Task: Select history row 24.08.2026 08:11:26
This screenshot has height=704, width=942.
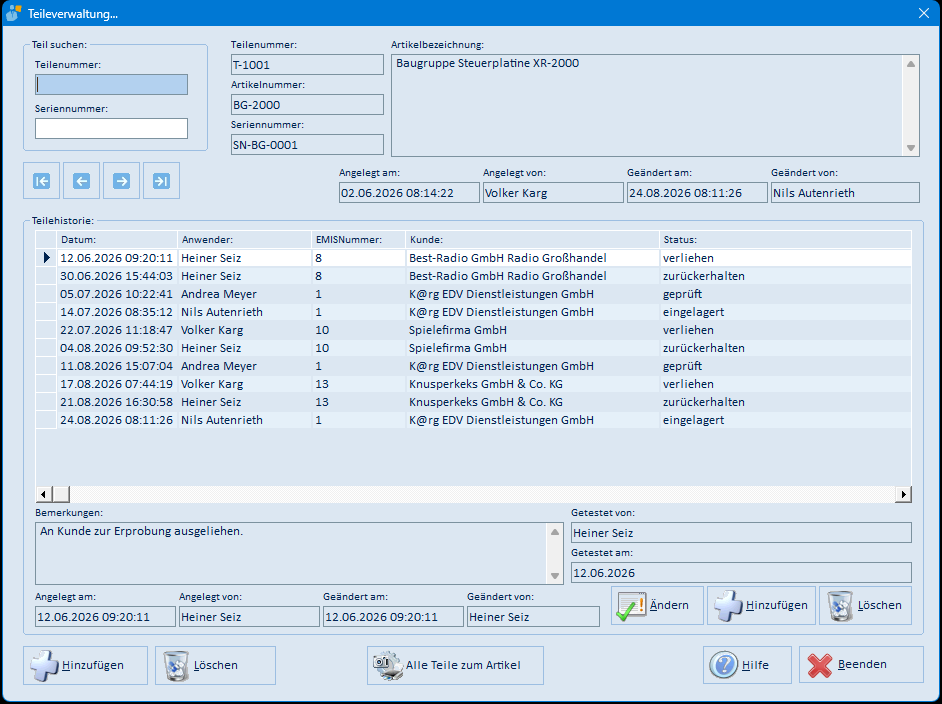Action: (x=473, y=420)
